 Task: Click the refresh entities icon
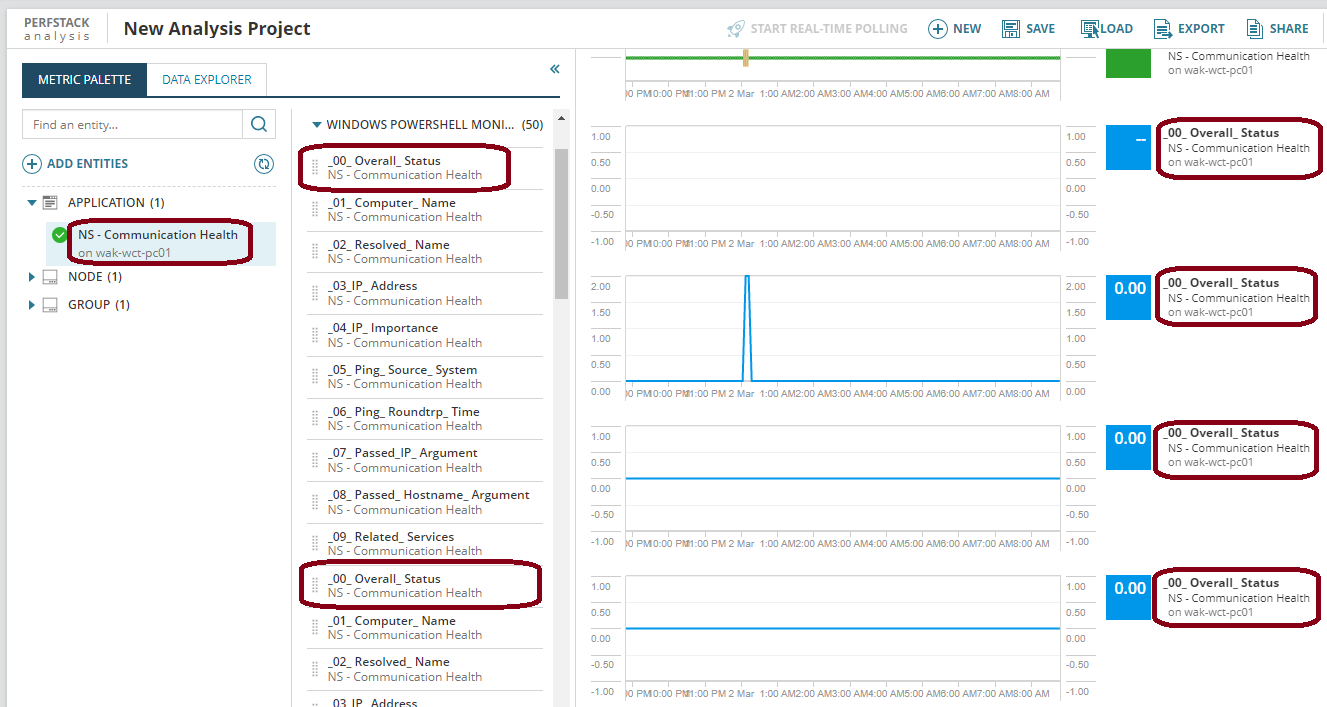264,164
